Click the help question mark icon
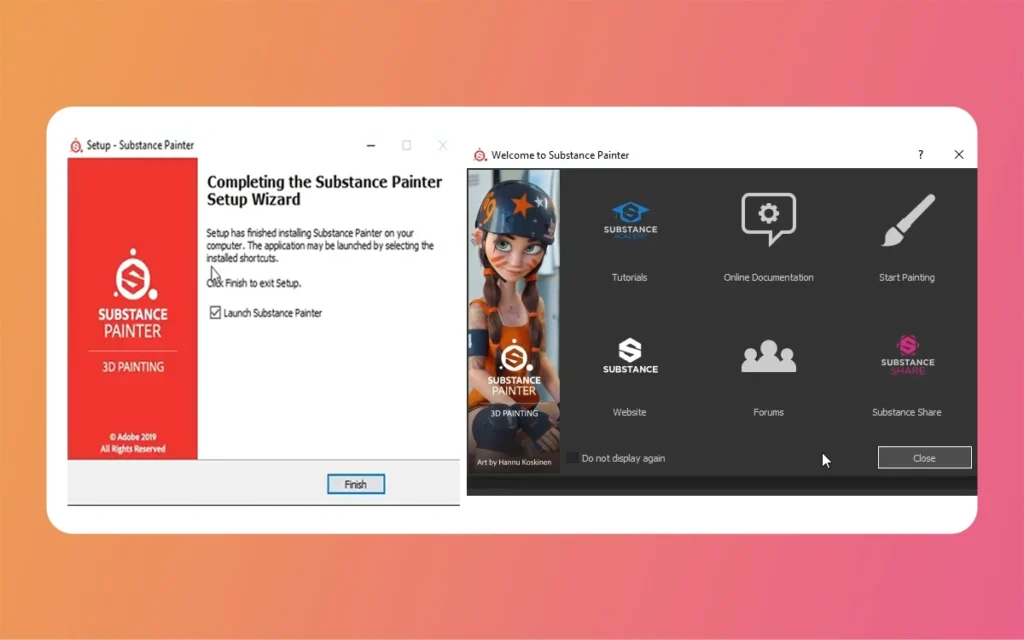The width and height of the screenshot is (1024, 640). click(x=920, y=155)
